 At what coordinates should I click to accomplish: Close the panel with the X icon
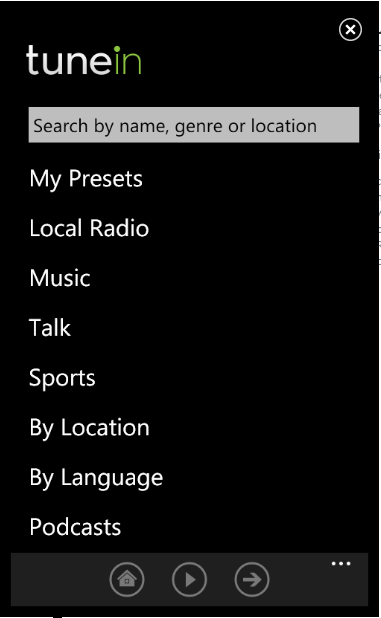pos(350,30)
